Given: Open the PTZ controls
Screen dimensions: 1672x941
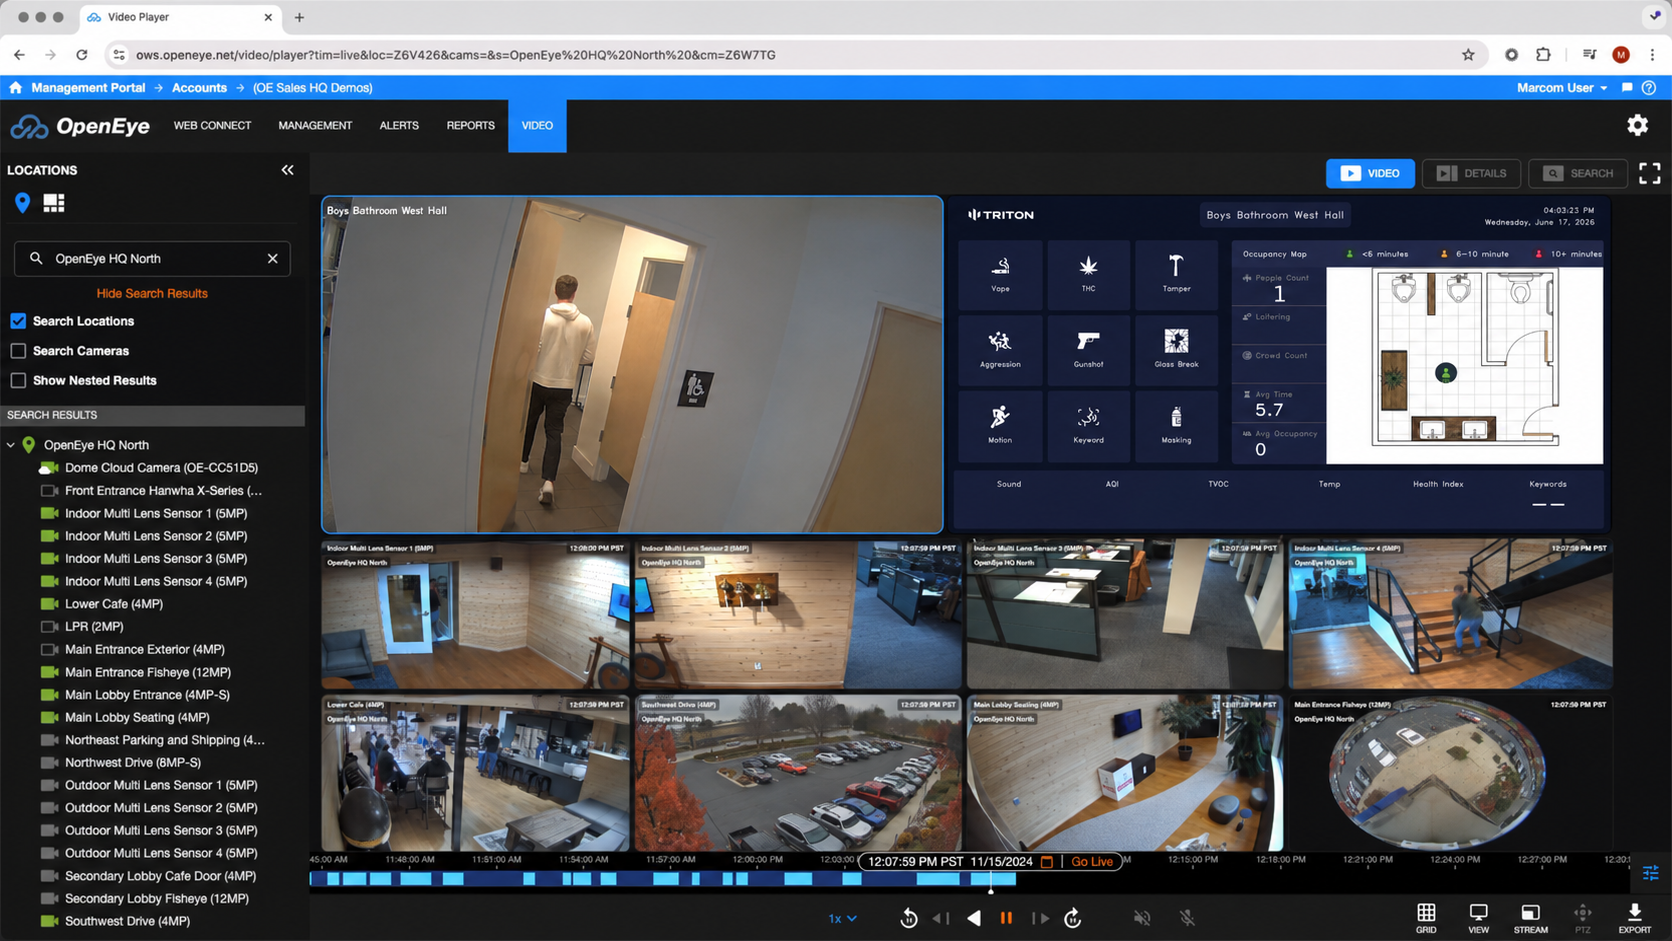Looking at the screenshot, I should coord(1582,918).
